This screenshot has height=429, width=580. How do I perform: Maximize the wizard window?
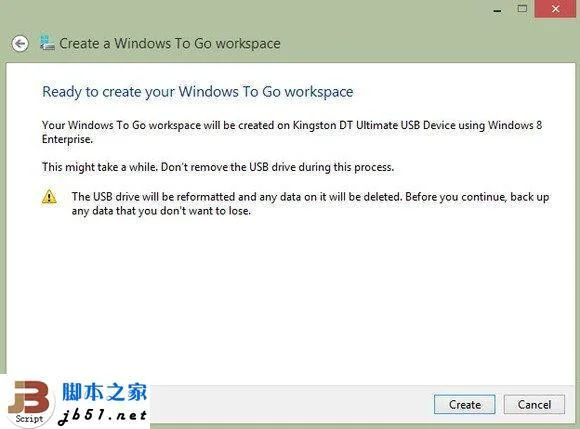(x=522, y=9)
